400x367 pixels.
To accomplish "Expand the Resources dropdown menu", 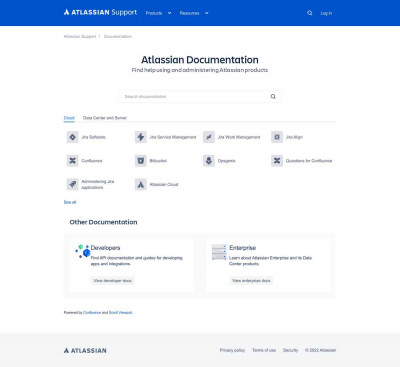I will [194, 13].
